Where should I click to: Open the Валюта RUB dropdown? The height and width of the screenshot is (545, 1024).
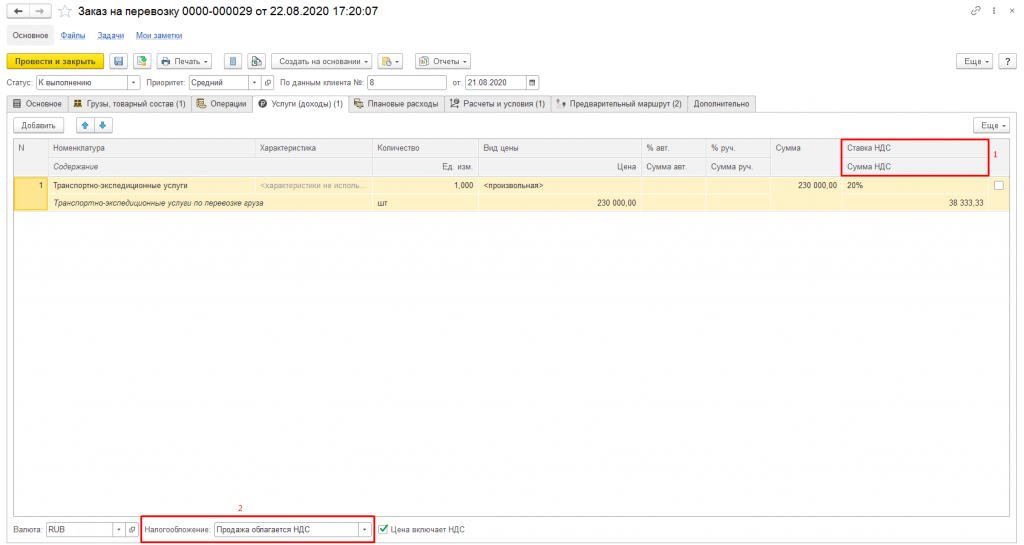coord(119,529)
